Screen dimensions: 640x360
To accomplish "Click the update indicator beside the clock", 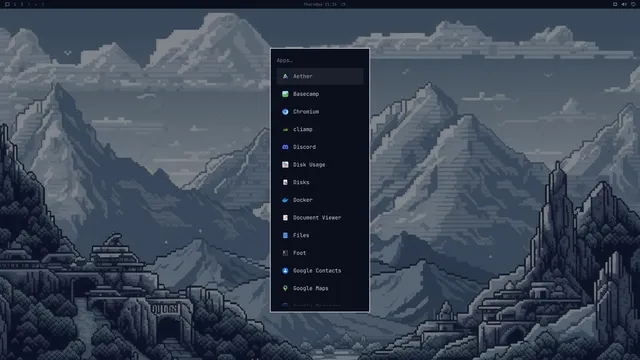I will pyautogui.click(x=343, y=4).
